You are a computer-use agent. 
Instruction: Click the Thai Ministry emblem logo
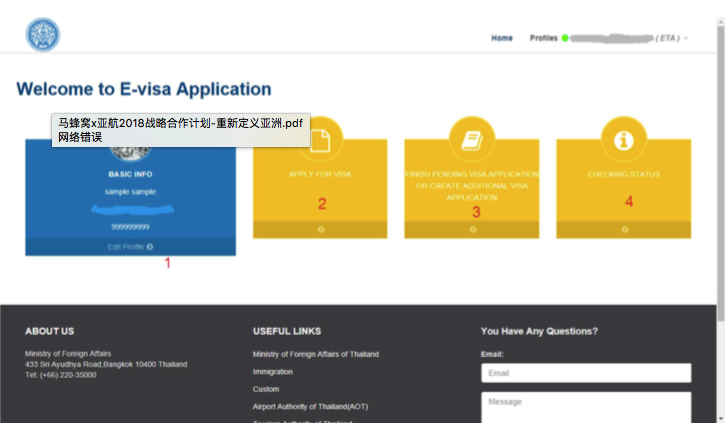coord(42,35)
